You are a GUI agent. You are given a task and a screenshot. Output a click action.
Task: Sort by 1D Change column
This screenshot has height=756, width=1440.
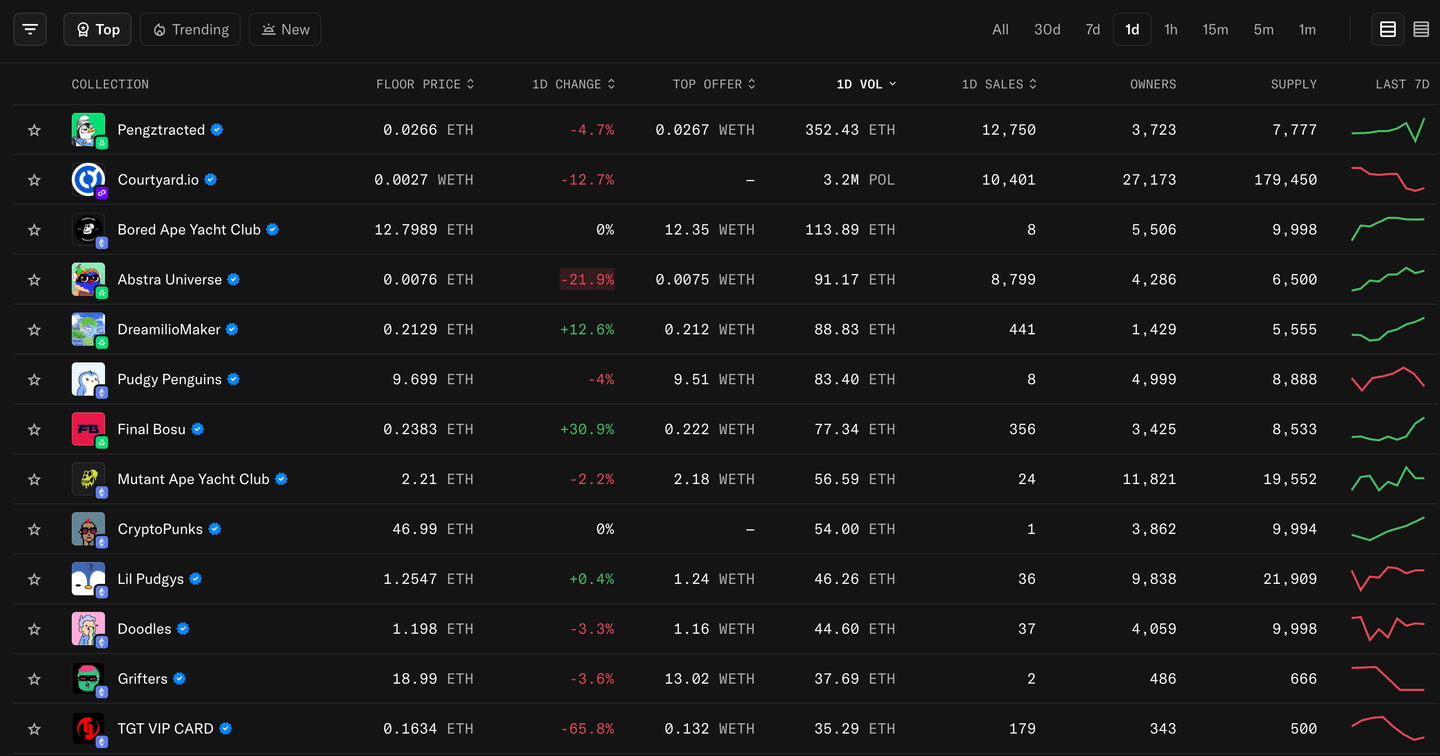tap(572, 84)
